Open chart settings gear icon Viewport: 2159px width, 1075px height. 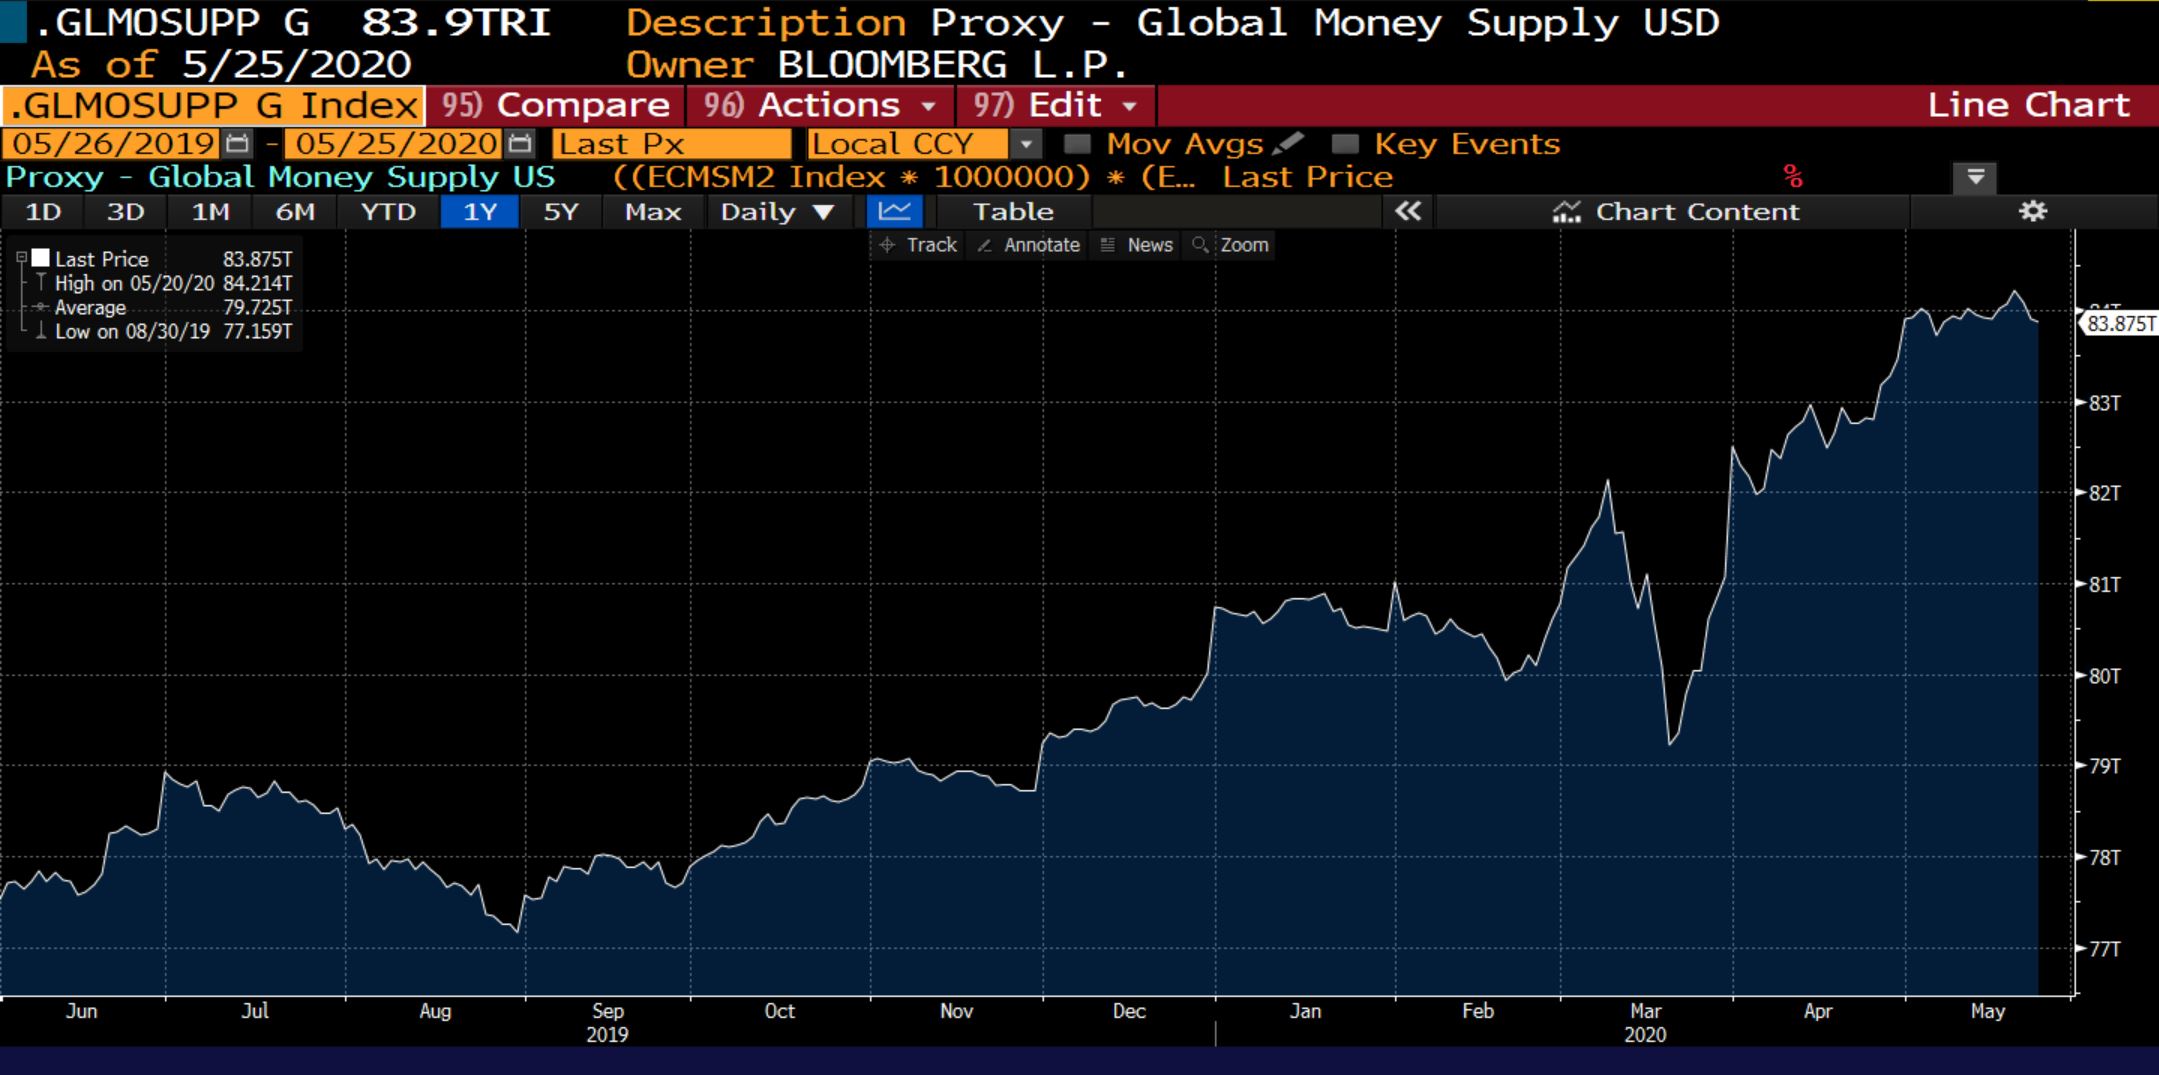click(x=2033, y=211)
